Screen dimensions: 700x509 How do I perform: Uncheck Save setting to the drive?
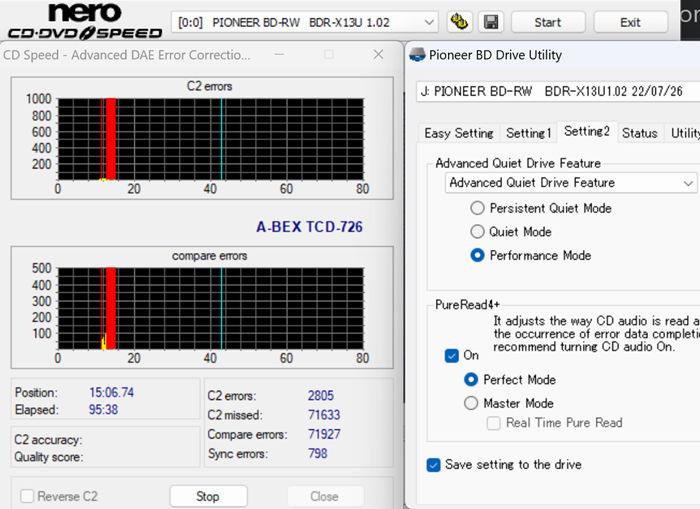[433, 464]
